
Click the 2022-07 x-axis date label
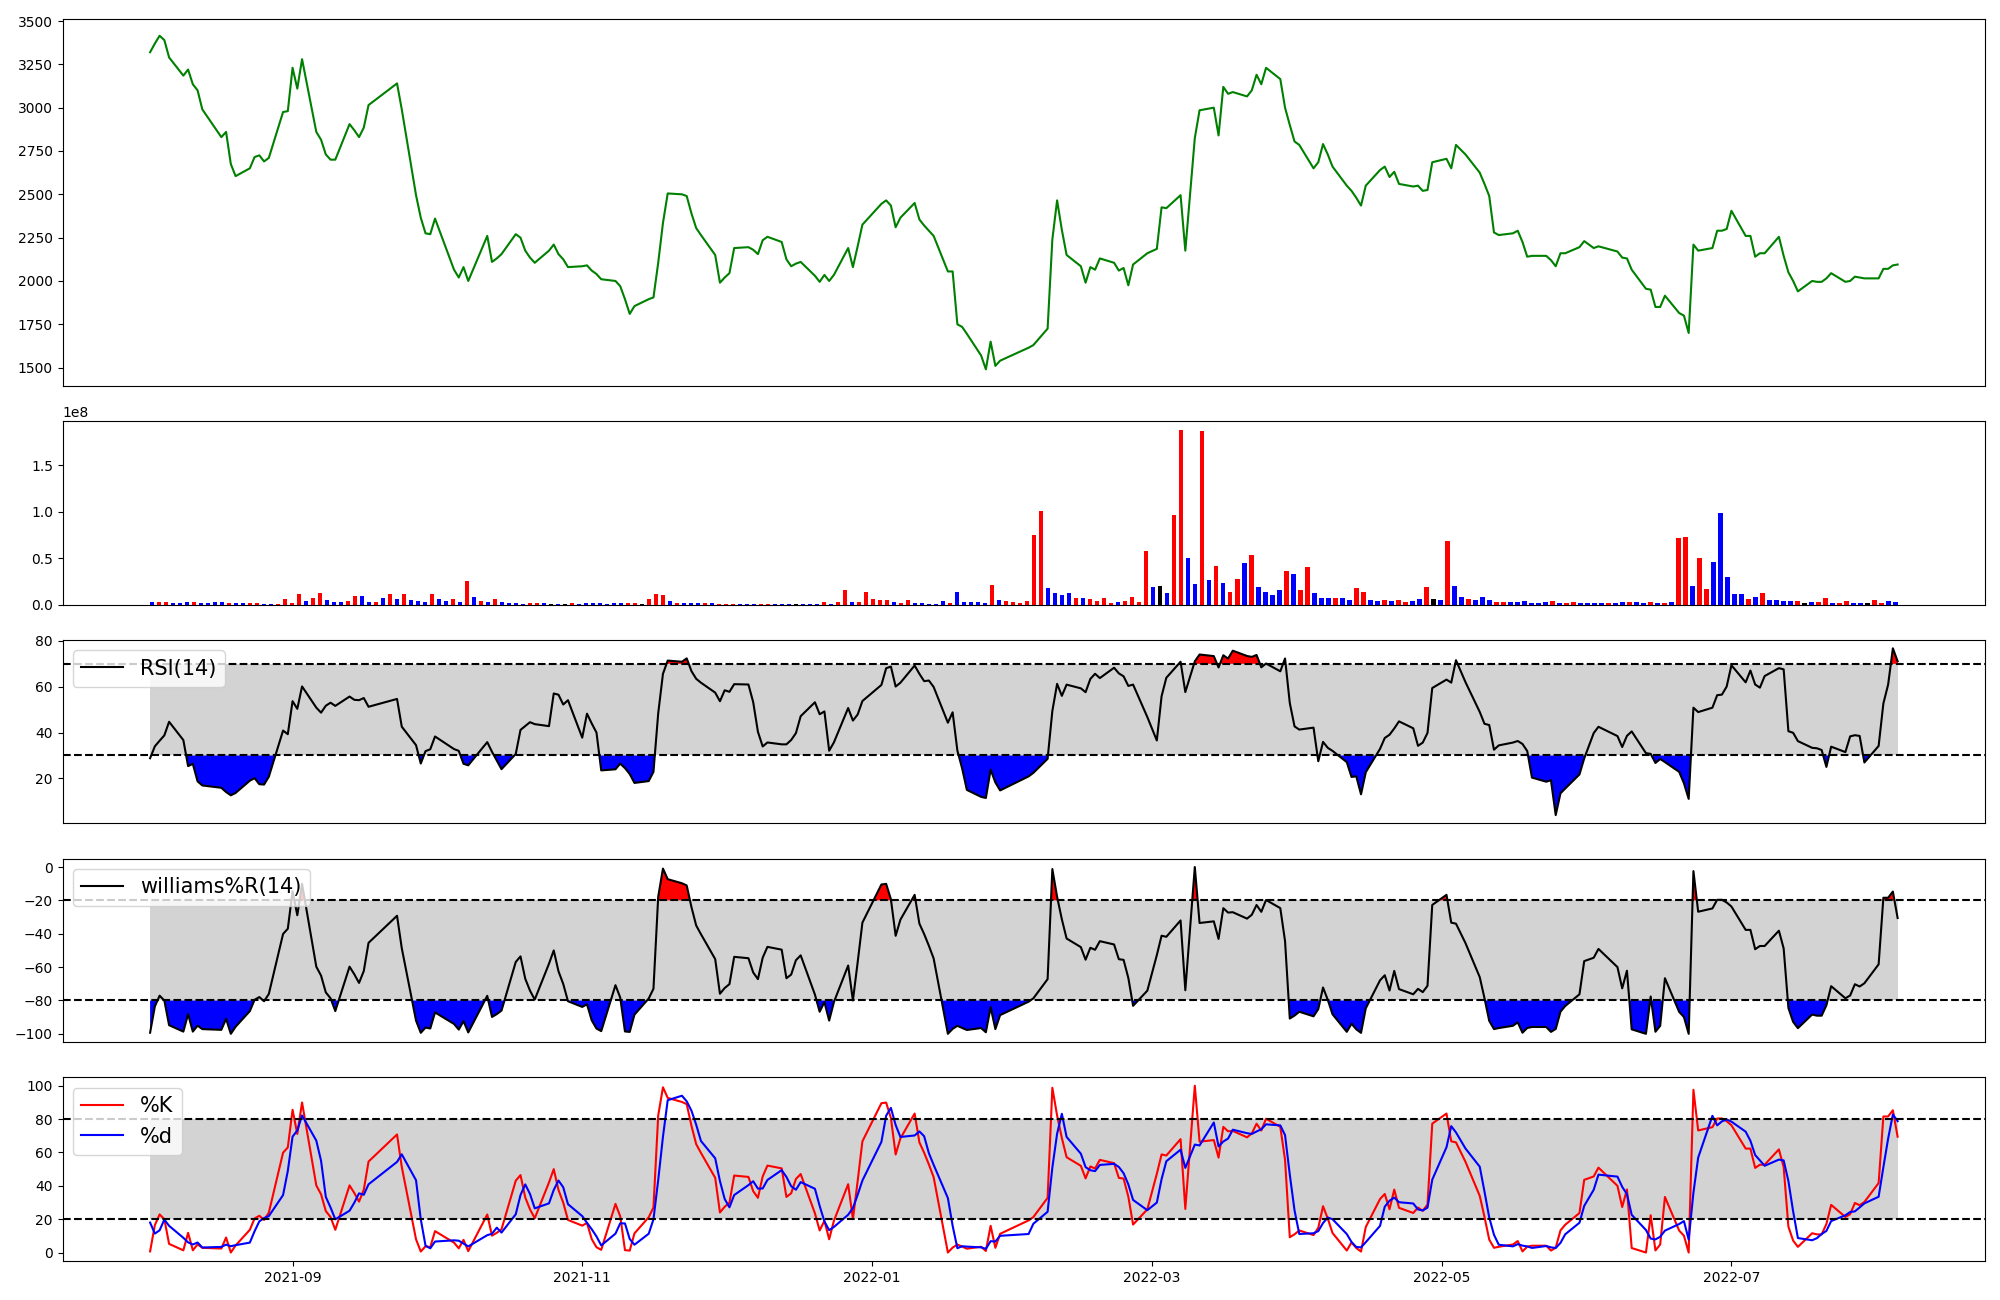(x=1731, y=1277)
